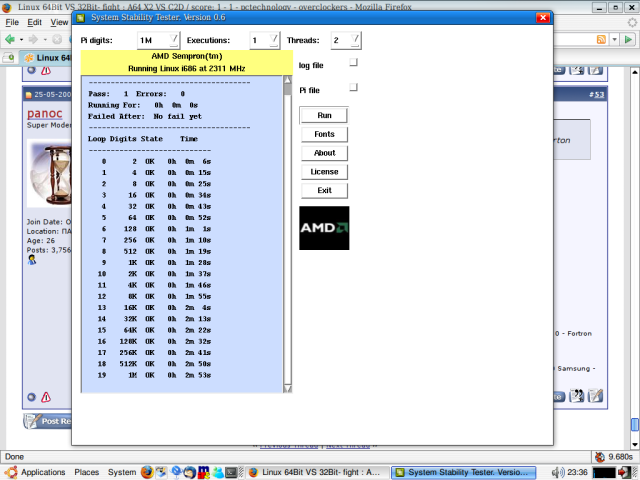
Task: Click the AMD Sempron CPU info banner
Action: point(187,62)
